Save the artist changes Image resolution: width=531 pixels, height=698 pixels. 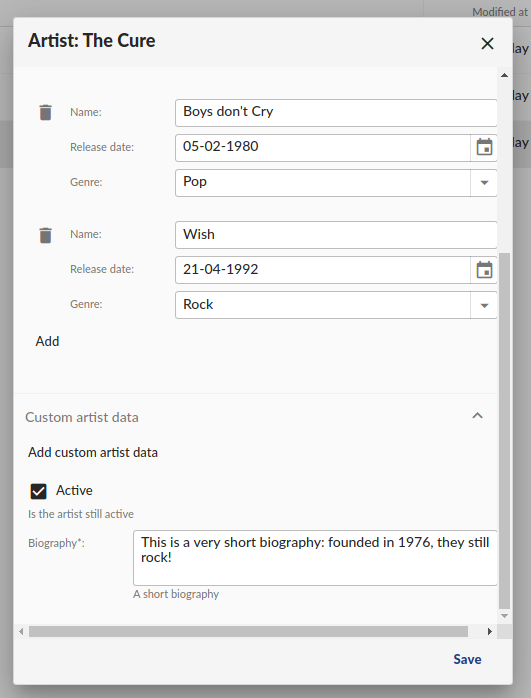[467, 659]
